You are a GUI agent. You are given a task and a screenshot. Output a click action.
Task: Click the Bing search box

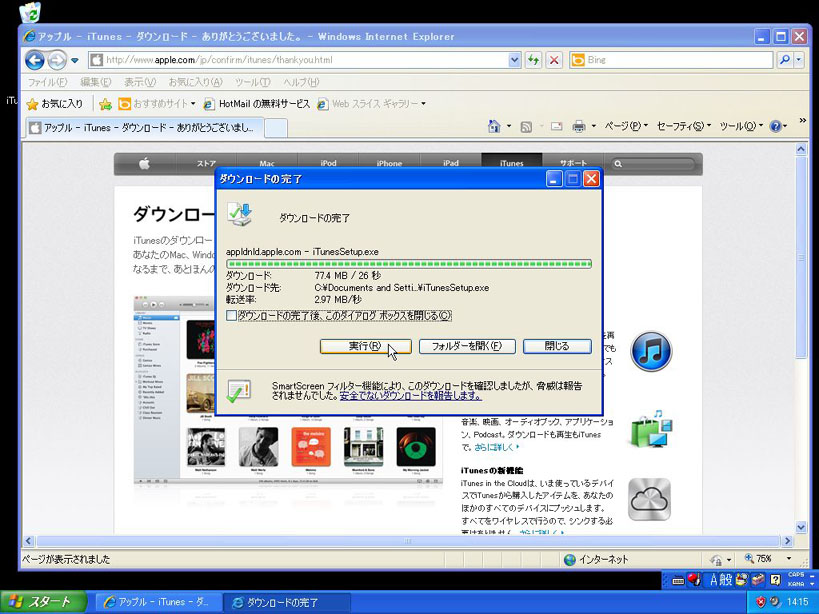click(x=671, y=60)
